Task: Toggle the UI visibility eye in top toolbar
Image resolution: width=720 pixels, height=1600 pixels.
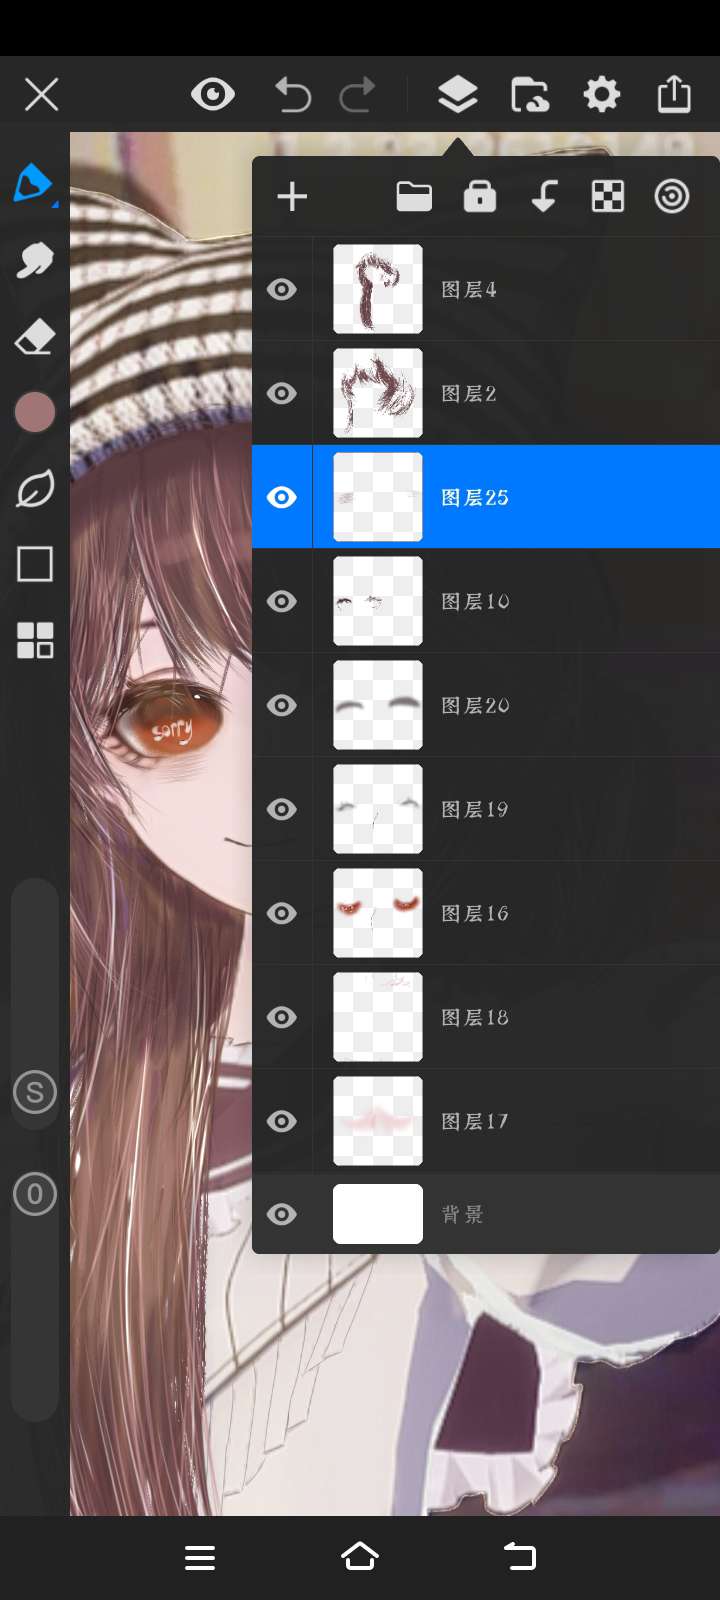Action: tap(213, 95)
